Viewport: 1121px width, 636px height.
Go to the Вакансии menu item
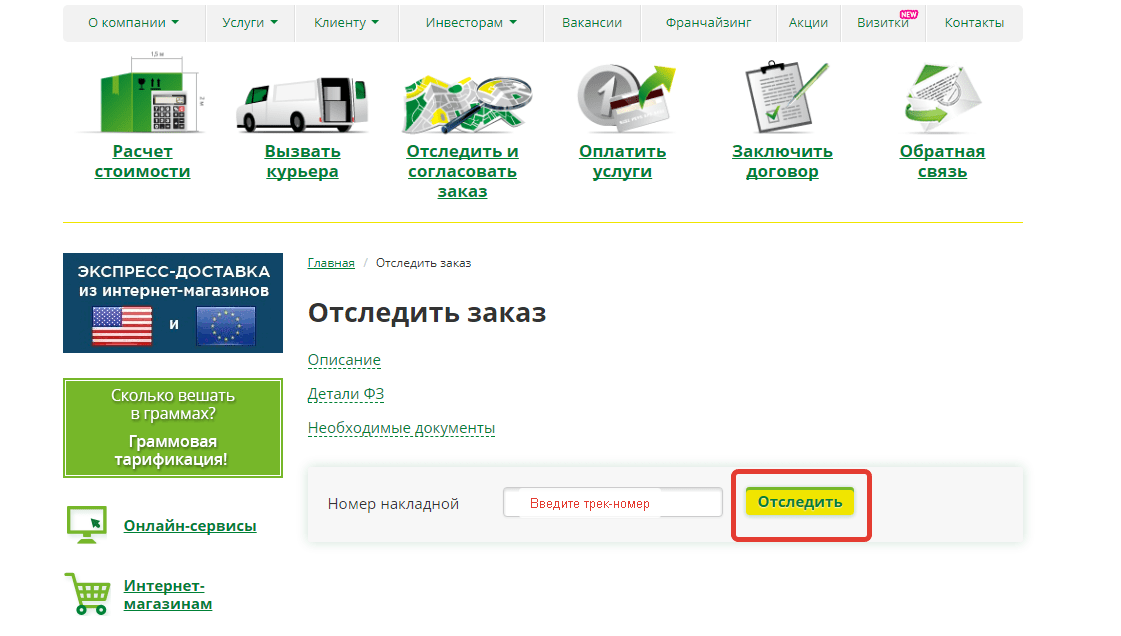click(592, 23)
